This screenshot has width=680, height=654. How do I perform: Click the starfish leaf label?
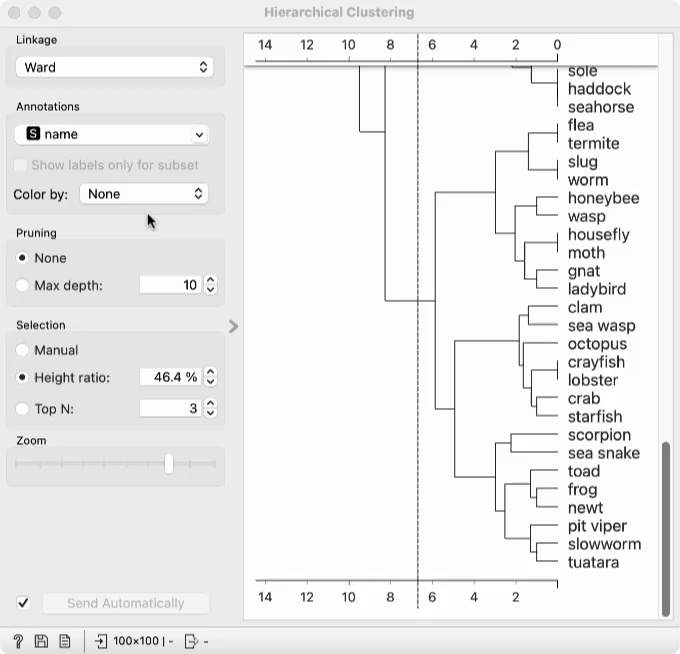pos(595,417)
